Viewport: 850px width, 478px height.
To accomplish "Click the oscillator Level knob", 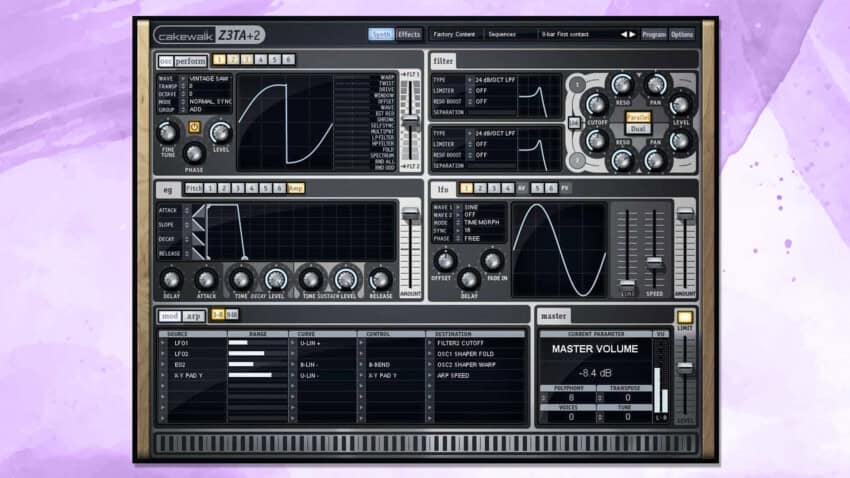I will point(220,132).
